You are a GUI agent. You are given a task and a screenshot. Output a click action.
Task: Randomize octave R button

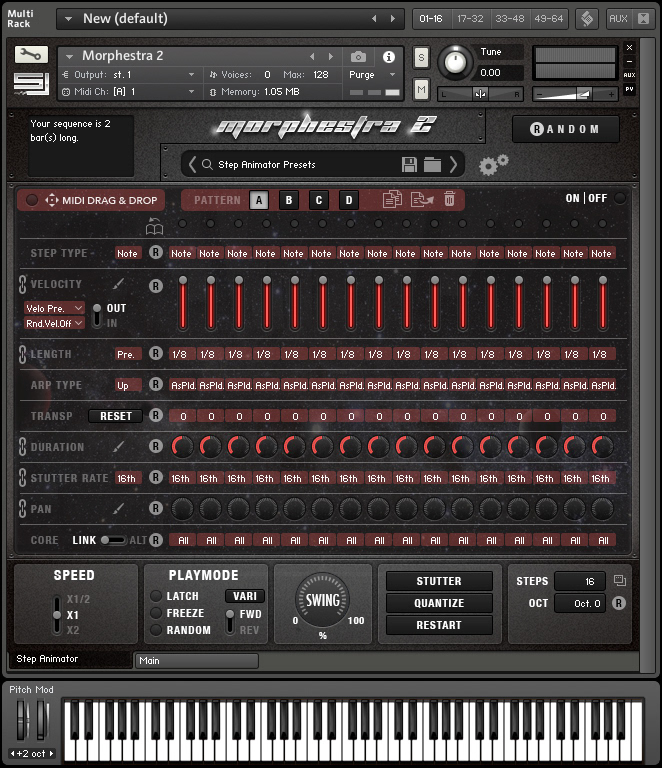point(619,603)
